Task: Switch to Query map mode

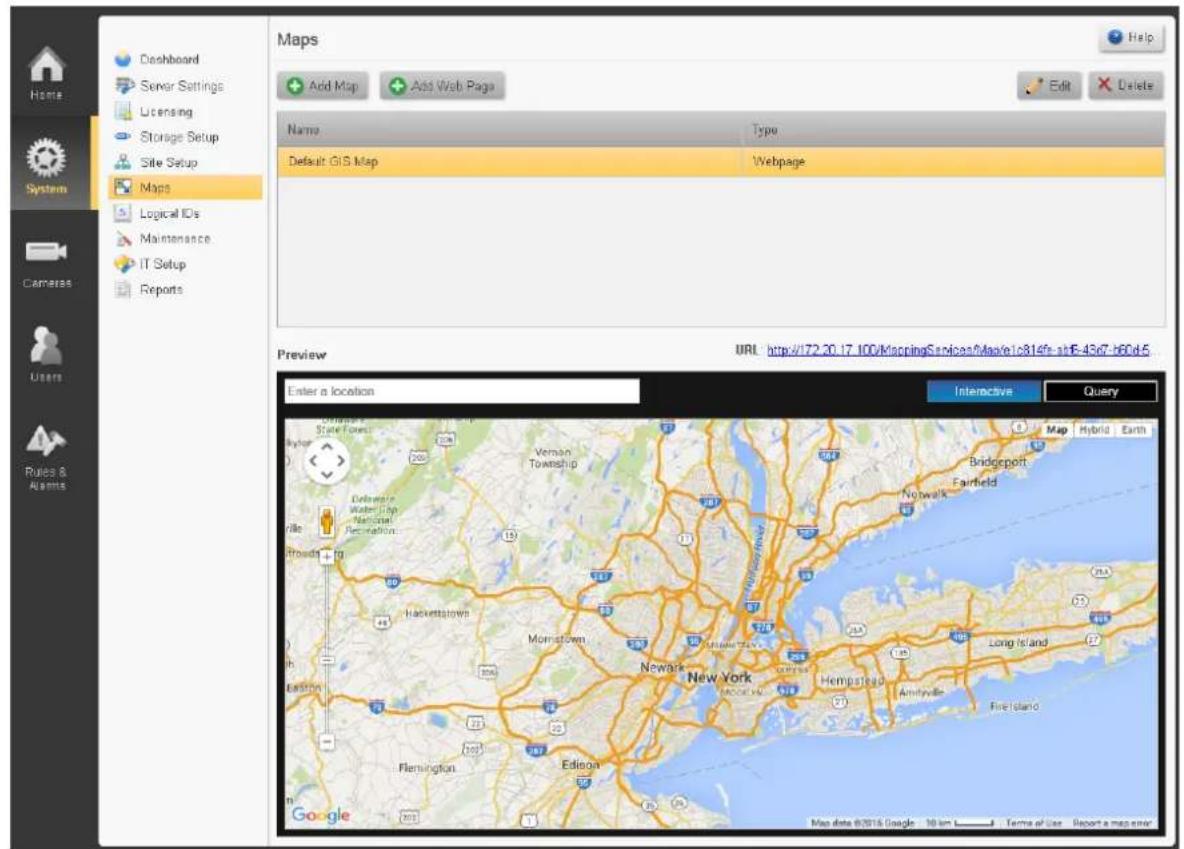Action: click(x=1100, y=391)
